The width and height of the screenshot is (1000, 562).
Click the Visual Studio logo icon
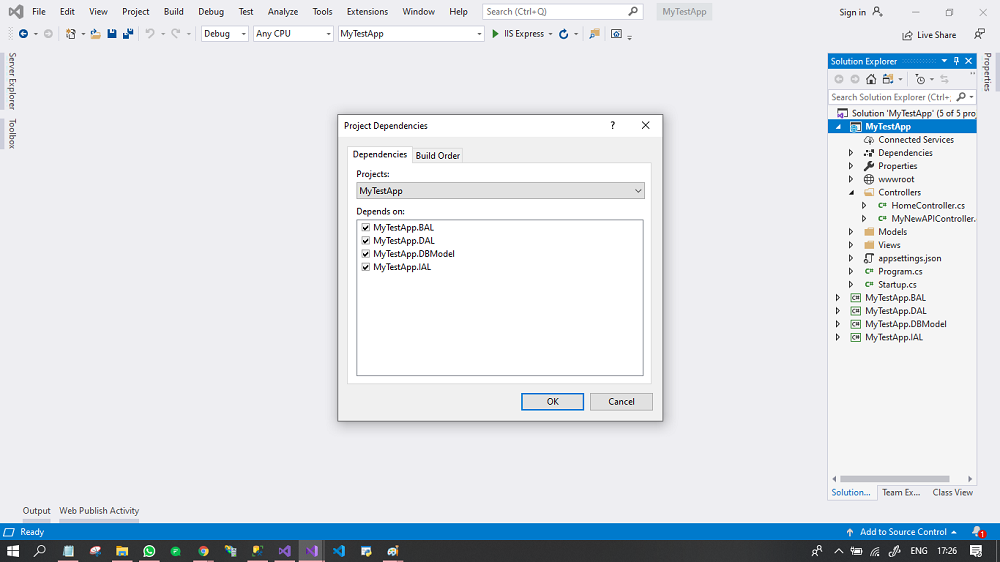click(16, 11)
